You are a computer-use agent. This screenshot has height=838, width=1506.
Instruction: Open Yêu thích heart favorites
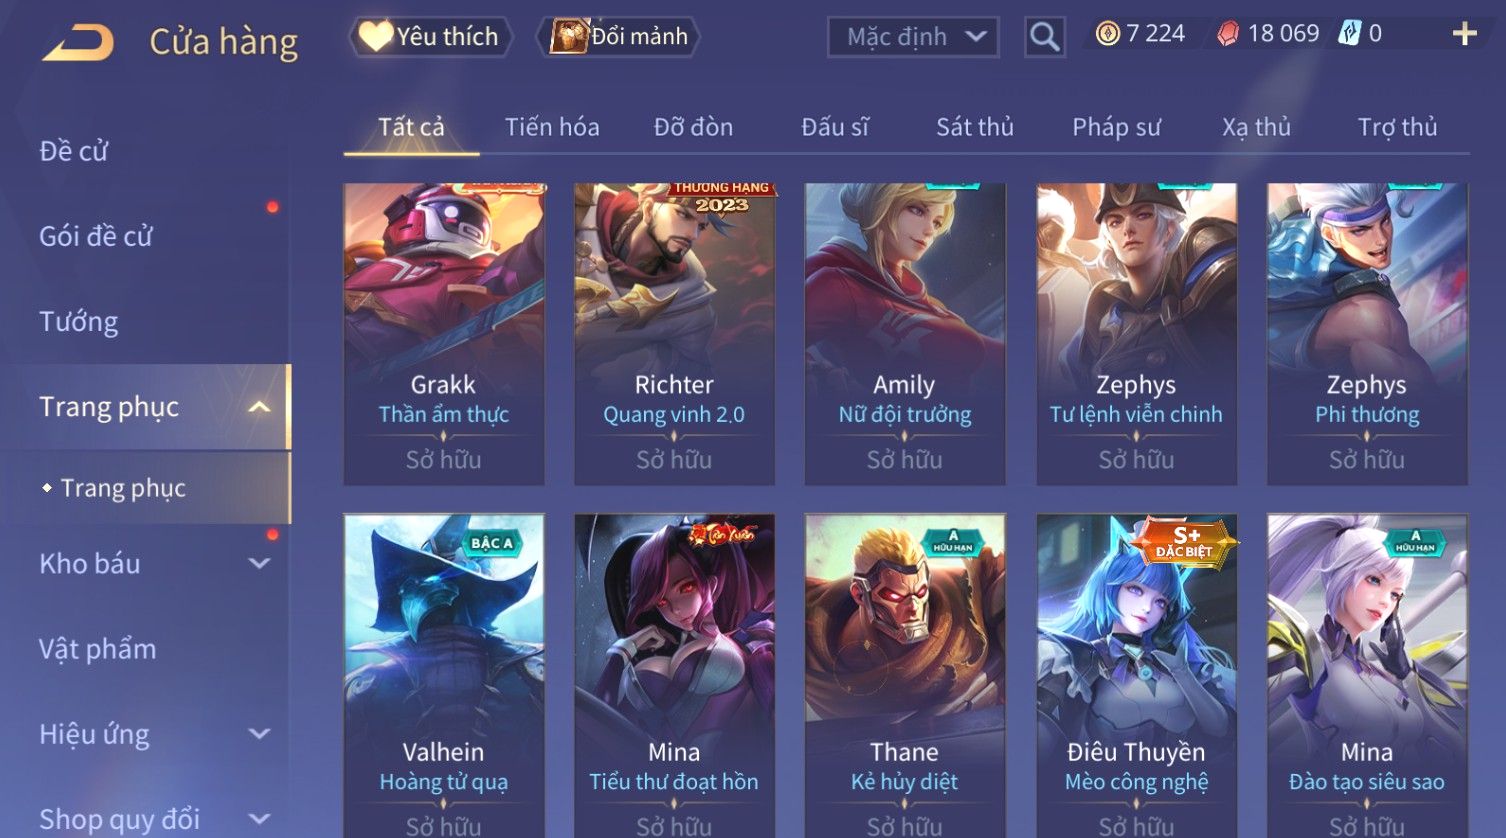pyautogui.click(x=431, y=37)
